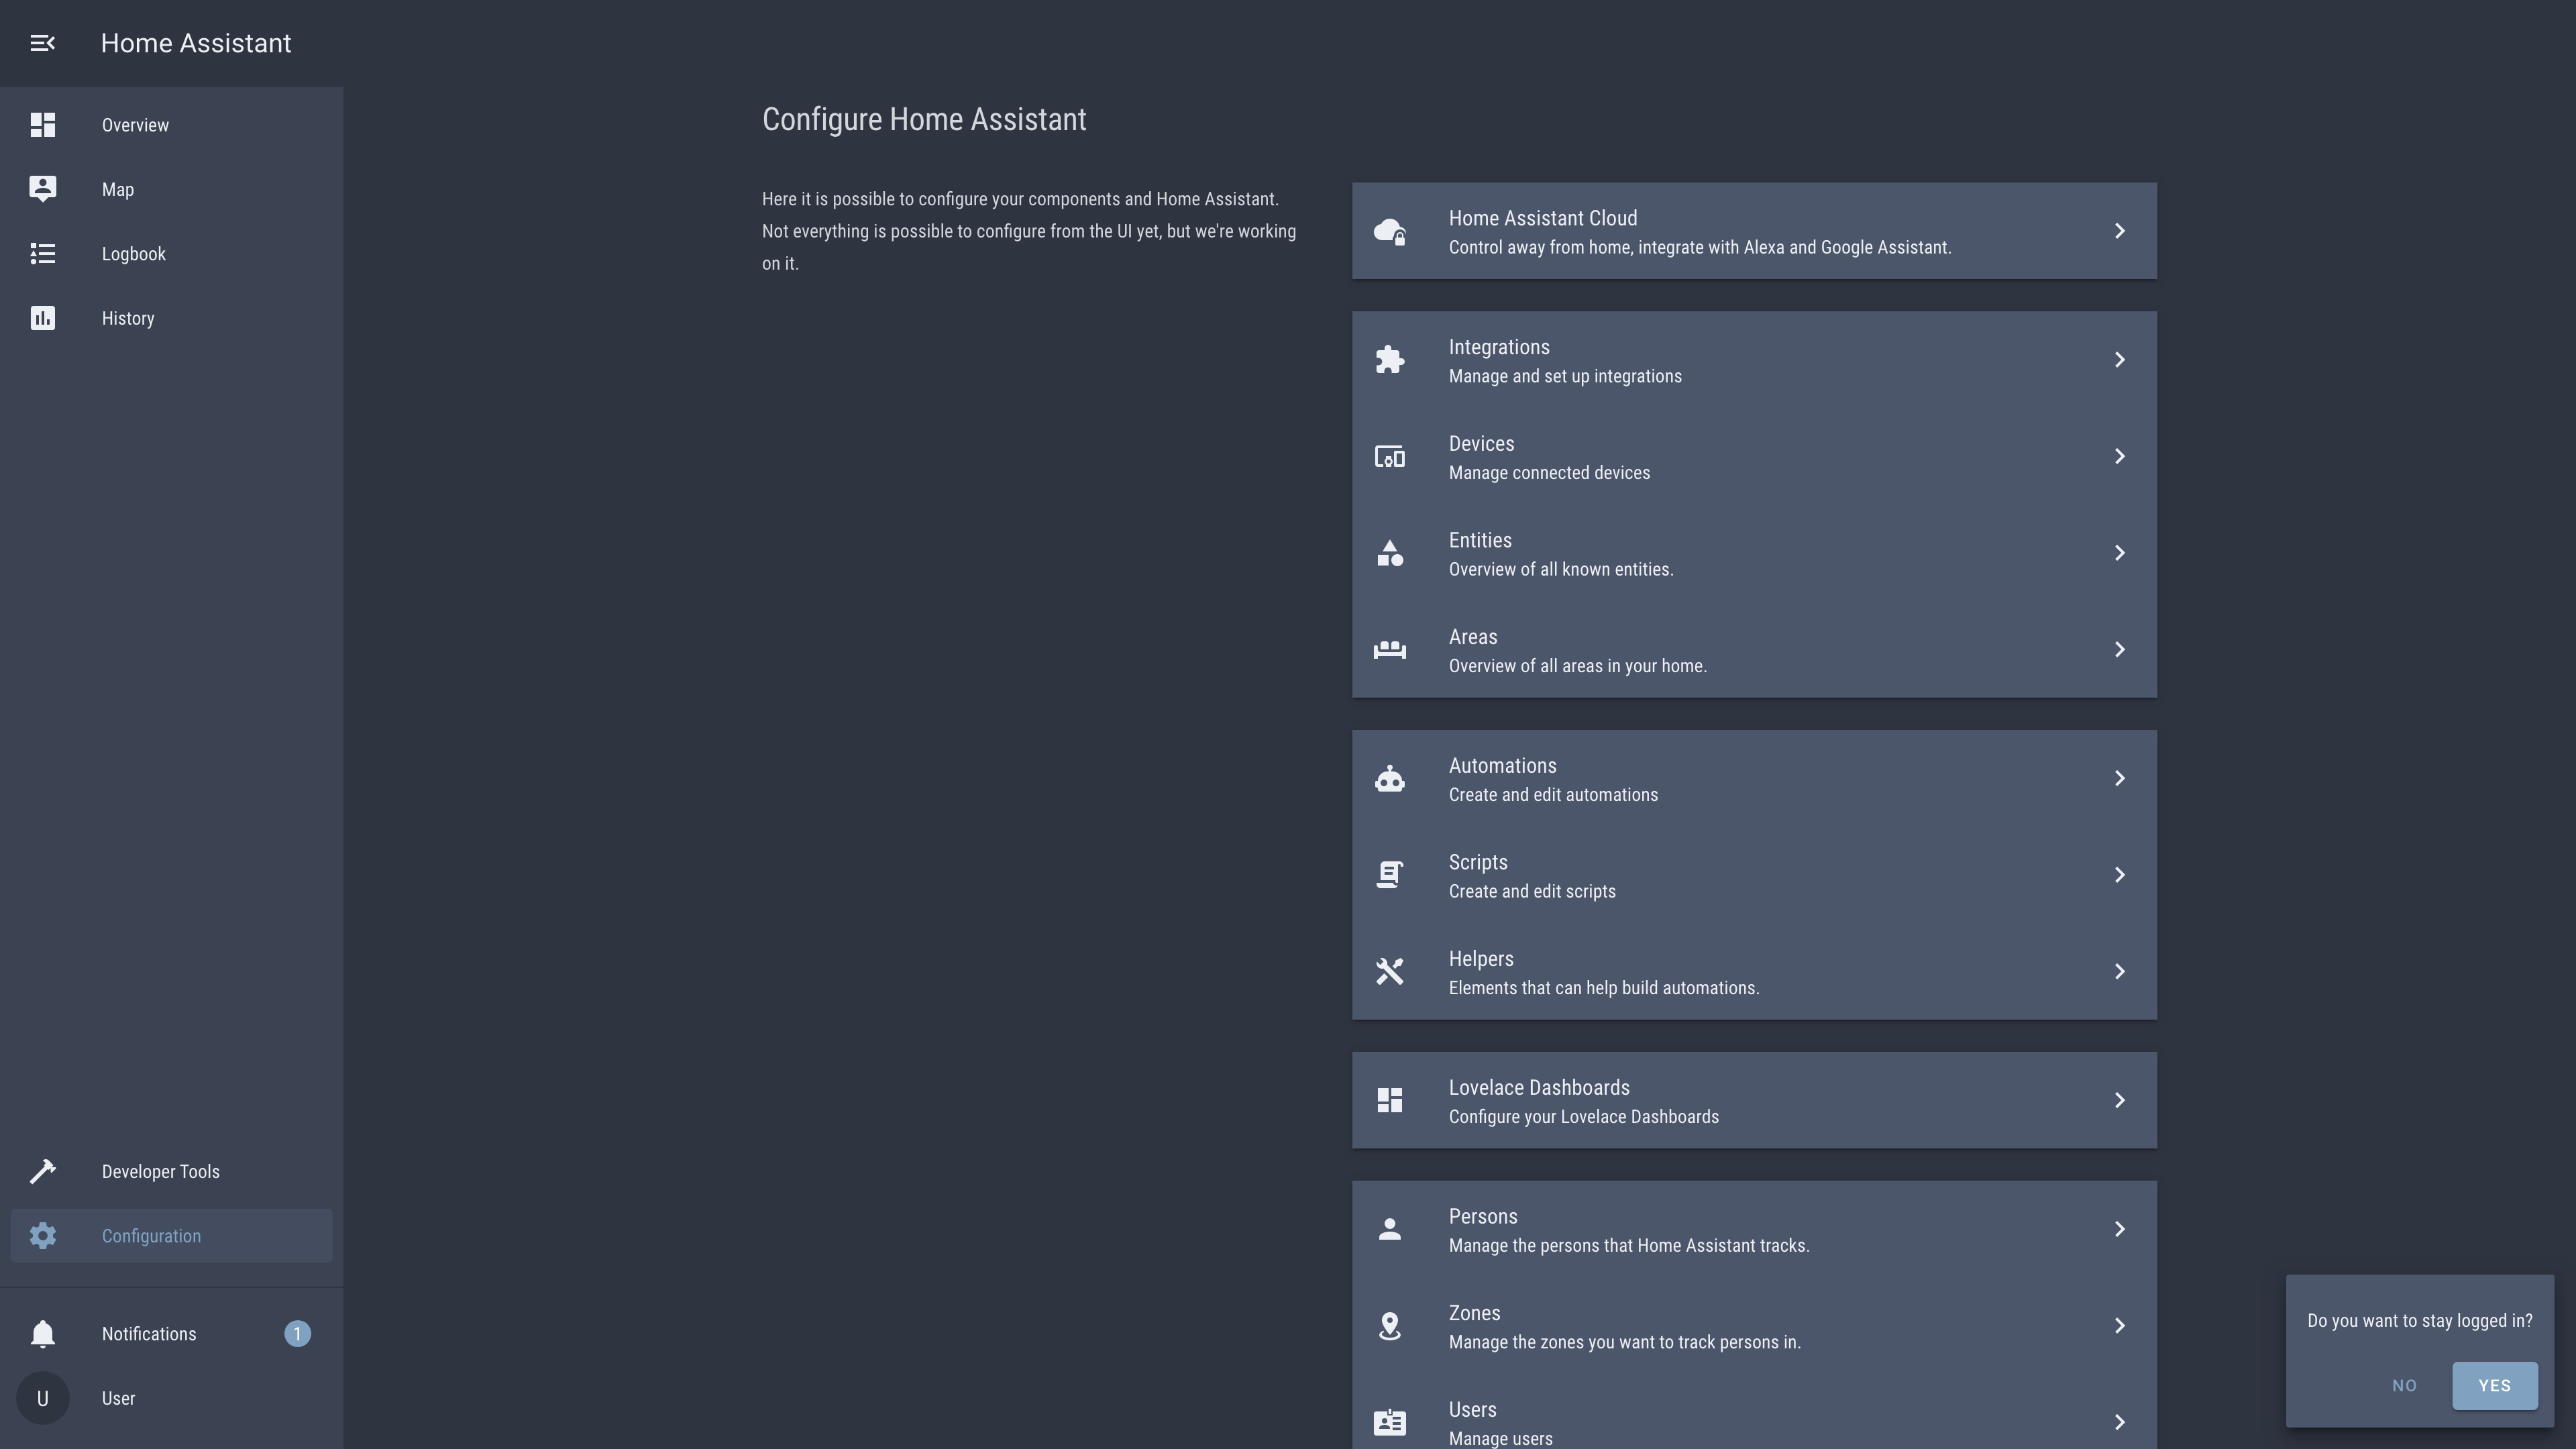Click the Integrations puzzle piece icon

click(x=1389, y=360)
